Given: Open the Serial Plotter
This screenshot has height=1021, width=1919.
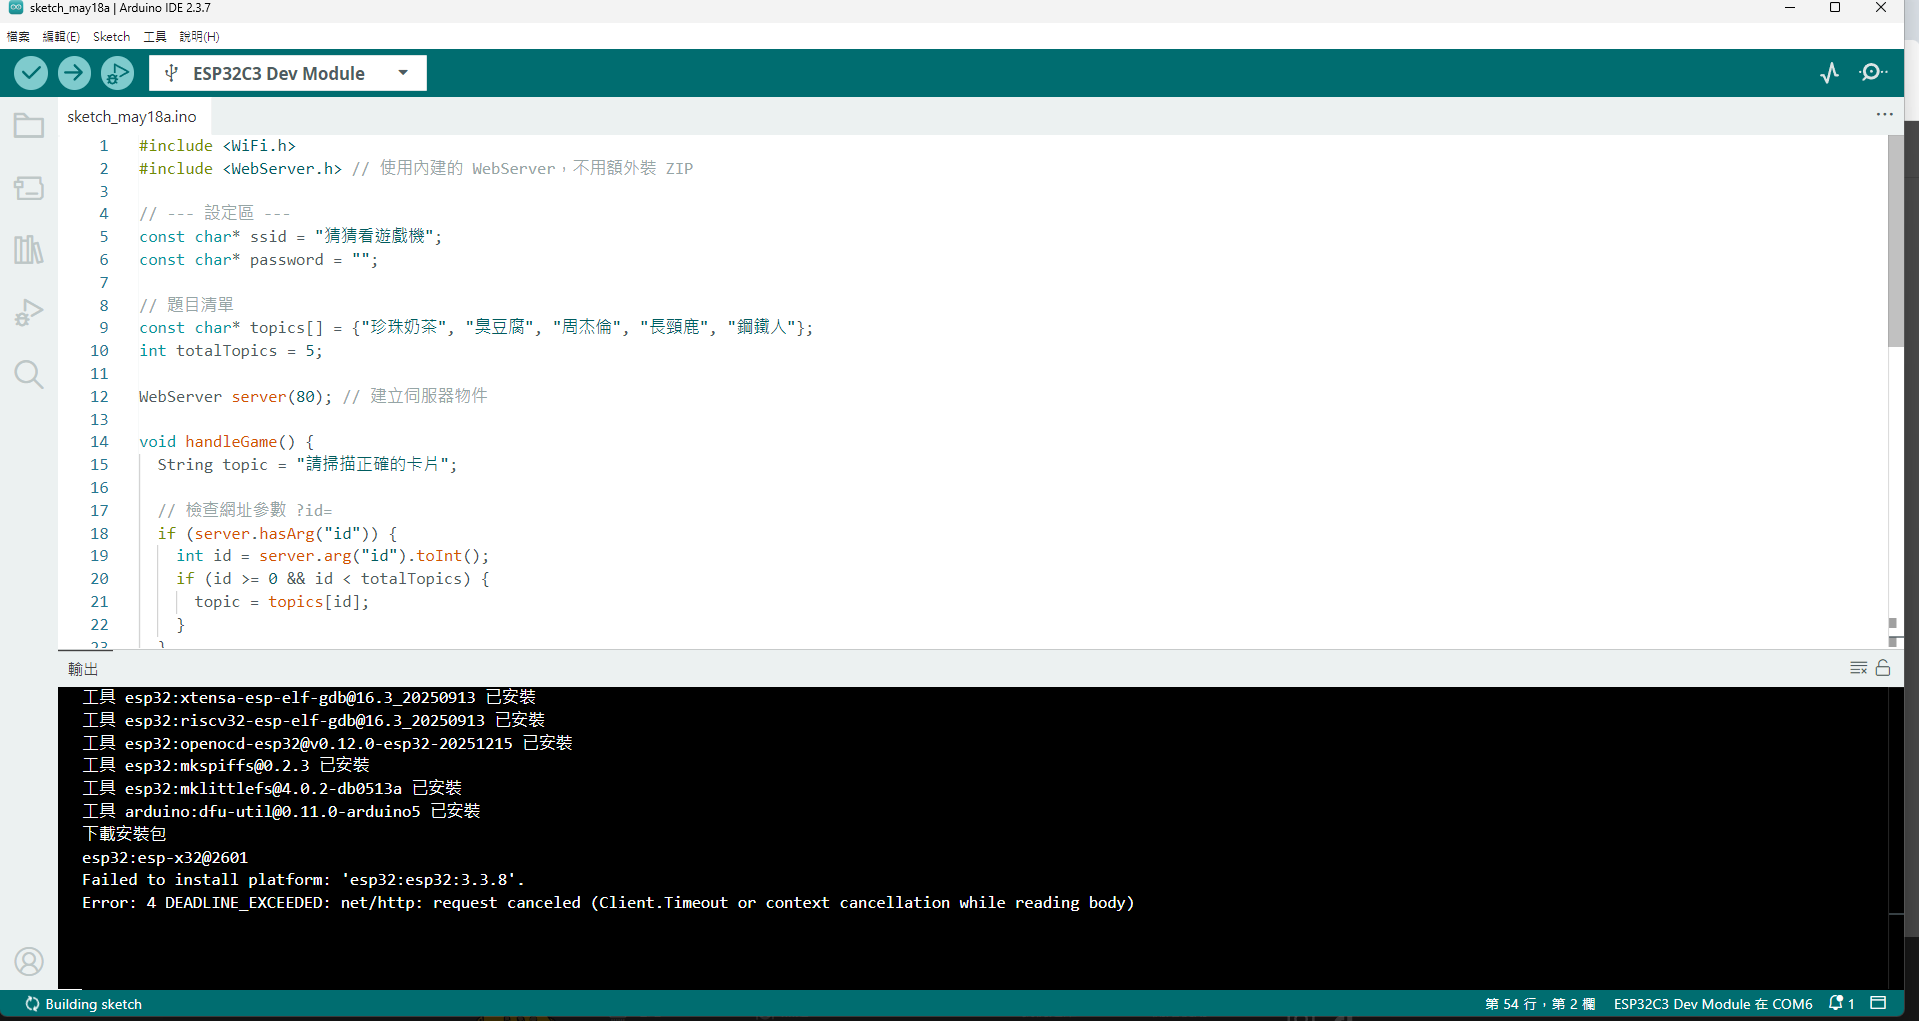Looking at the screenshot, I should coord(1829,73).
